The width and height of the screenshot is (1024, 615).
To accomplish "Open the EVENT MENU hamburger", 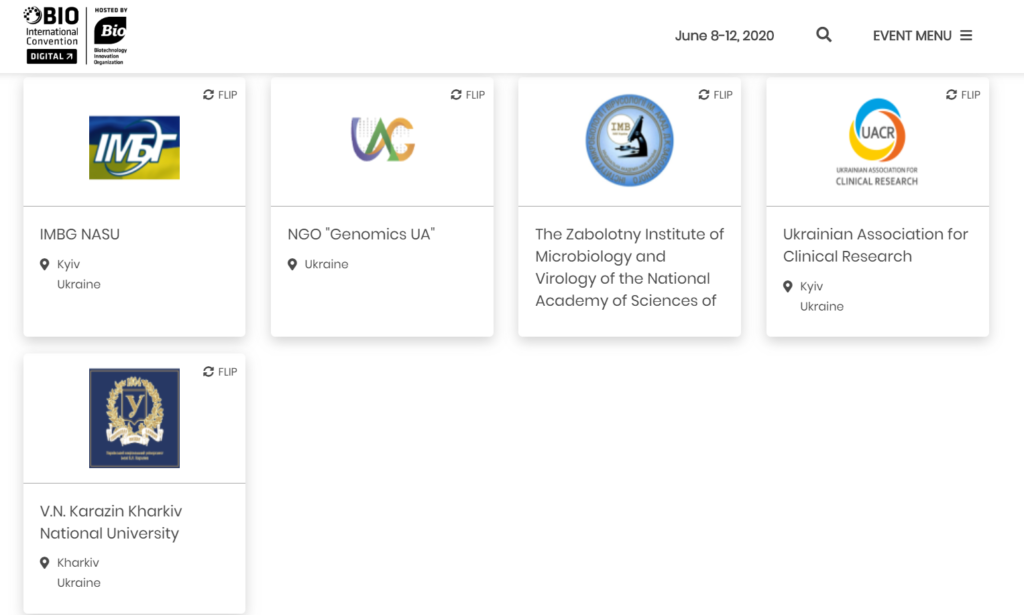I will click(922, 36).
